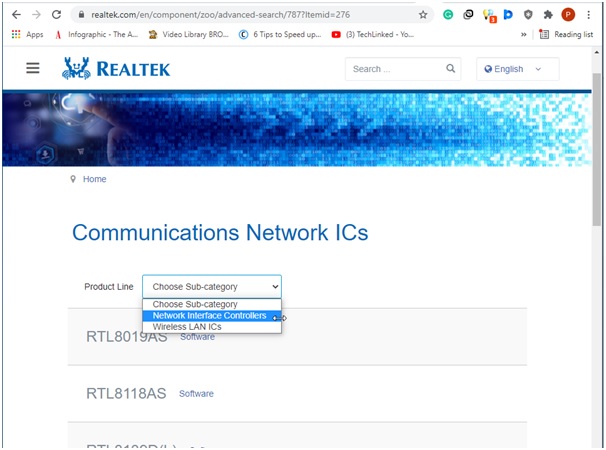The height and width of the screenshot is (450, 606).
Task: Open the Grammarly extension icon
Action: coord(448,15)
